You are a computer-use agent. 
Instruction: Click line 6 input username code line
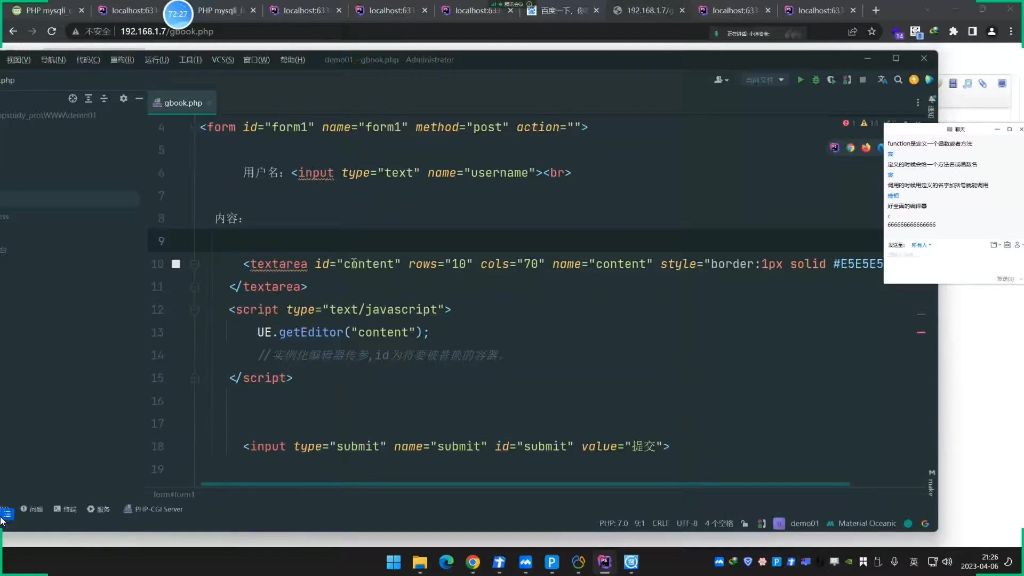407,173
